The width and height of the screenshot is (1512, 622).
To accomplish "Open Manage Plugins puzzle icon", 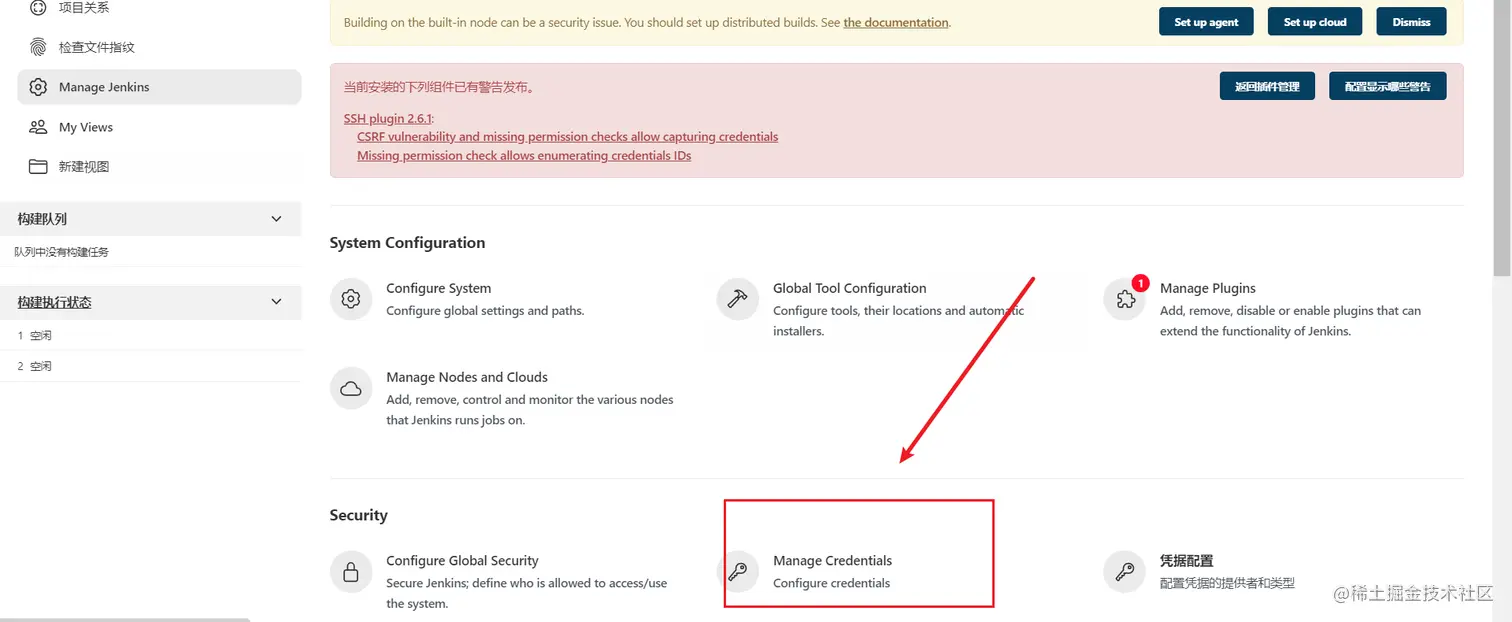I will (x=1125, y=299).
